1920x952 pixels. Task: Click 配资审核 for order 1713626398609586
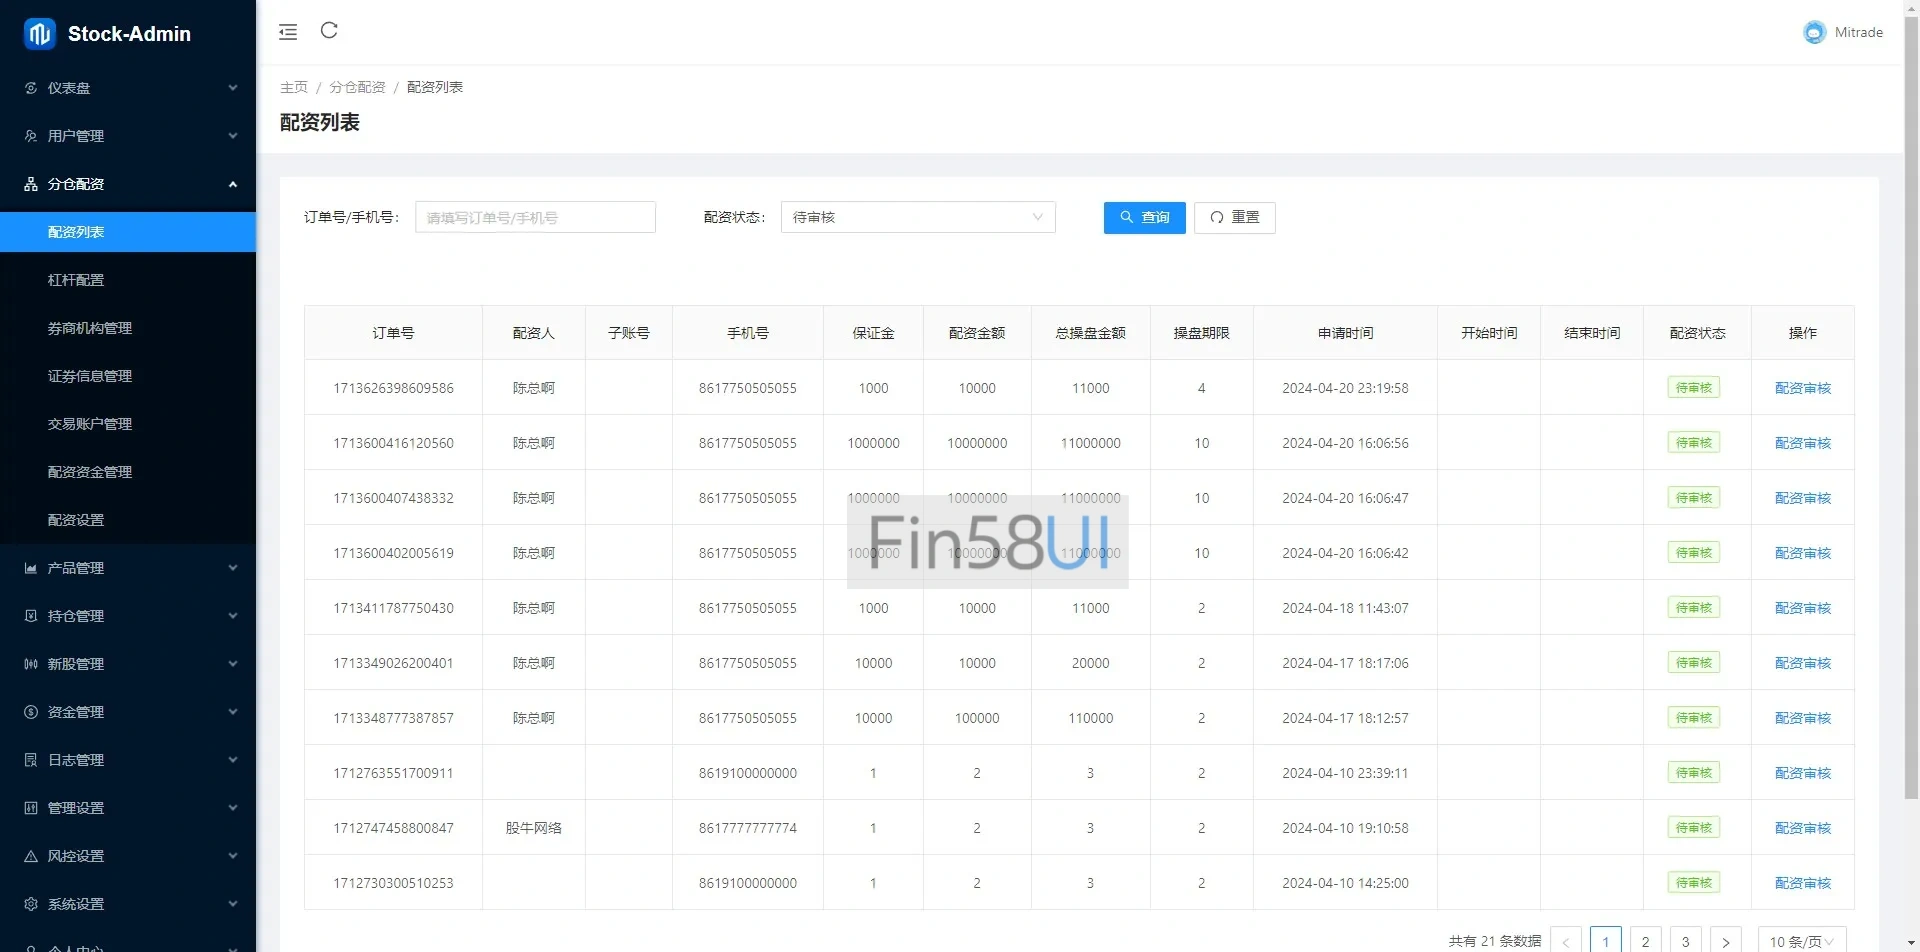pyautogui.click(x=1802, y=388)
